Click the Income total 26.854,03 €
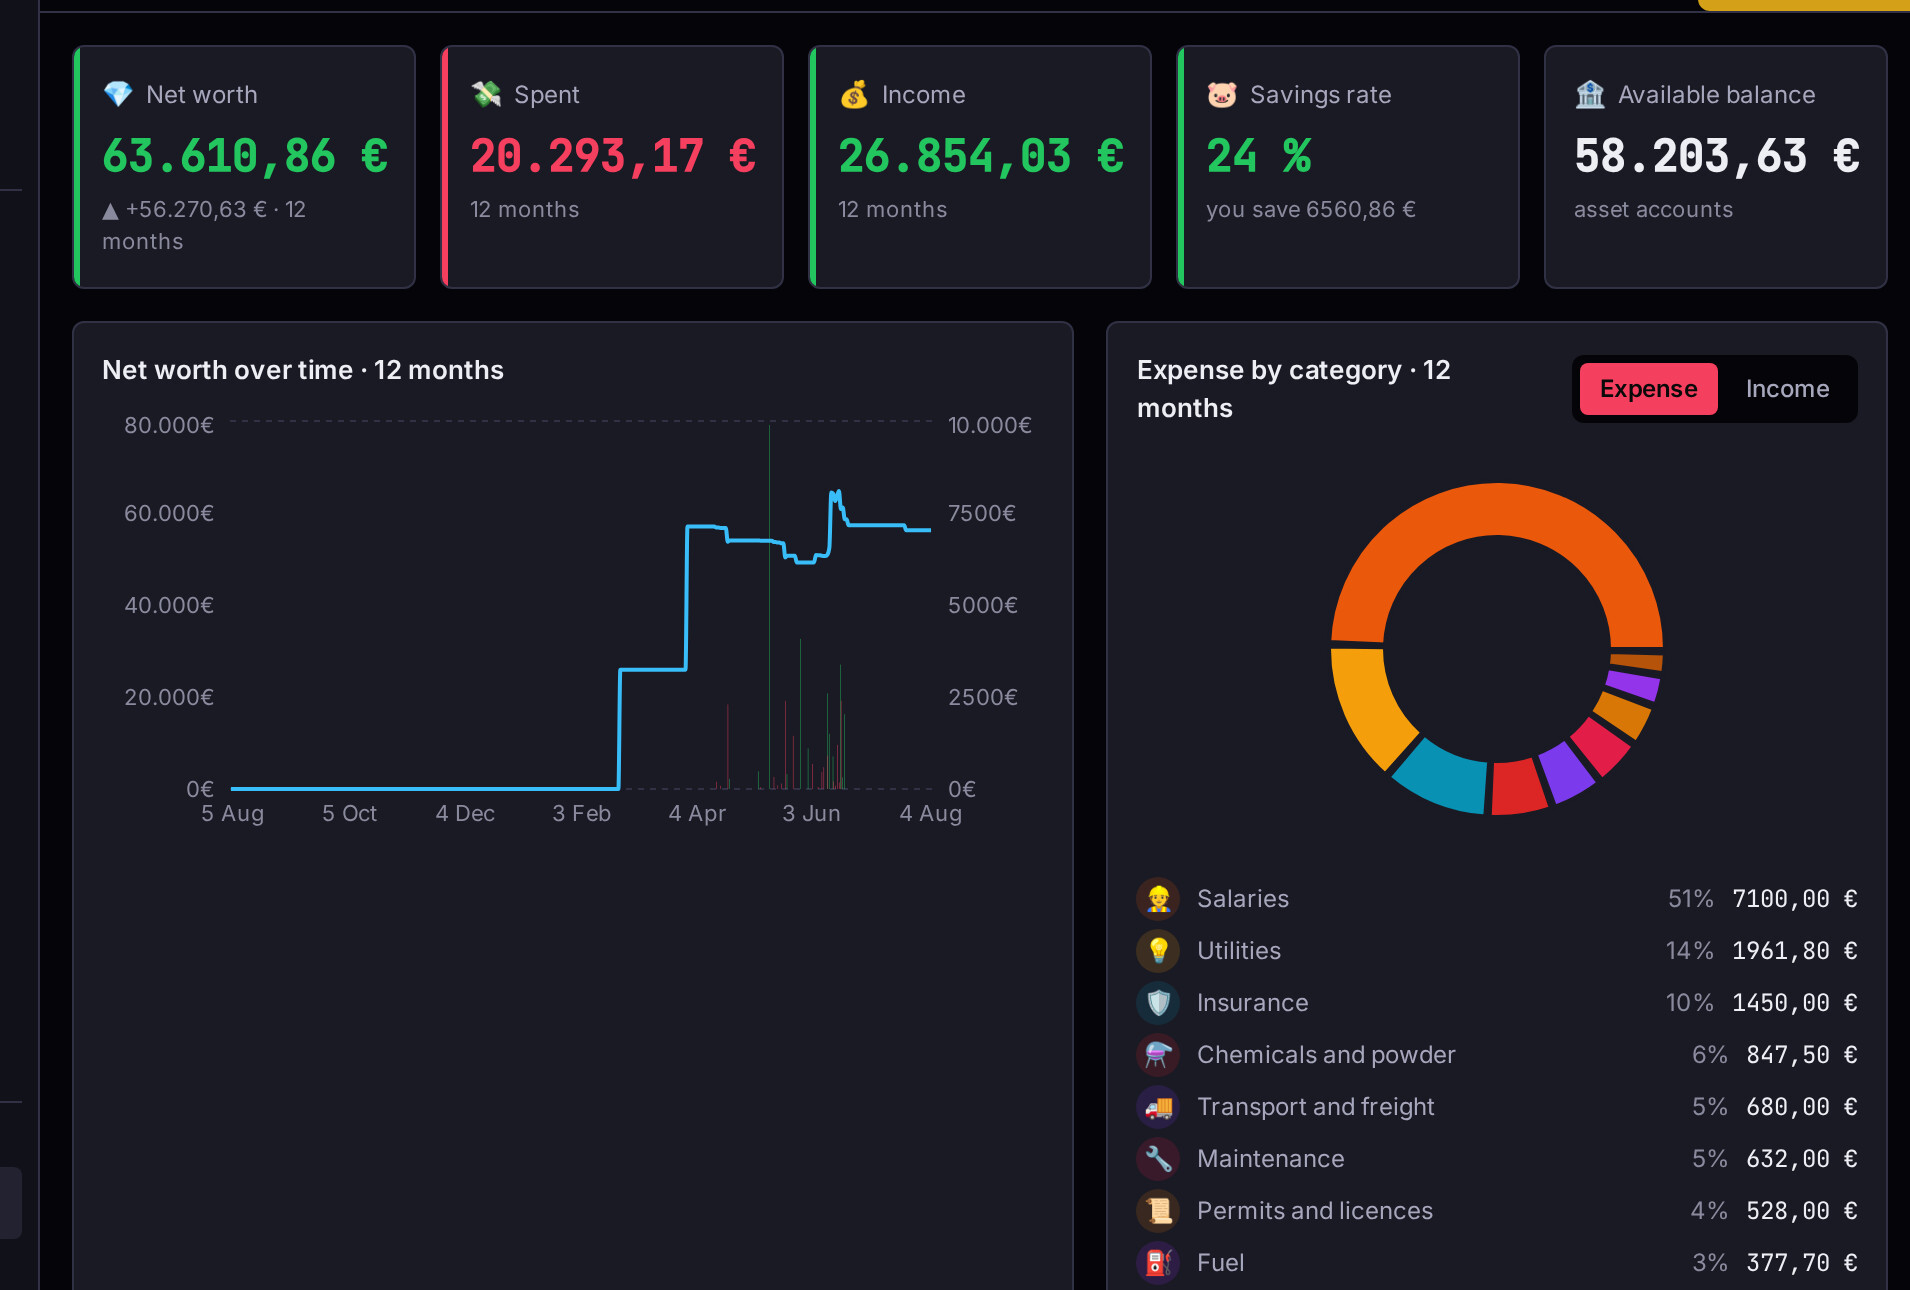 click(x=981, y=155)
